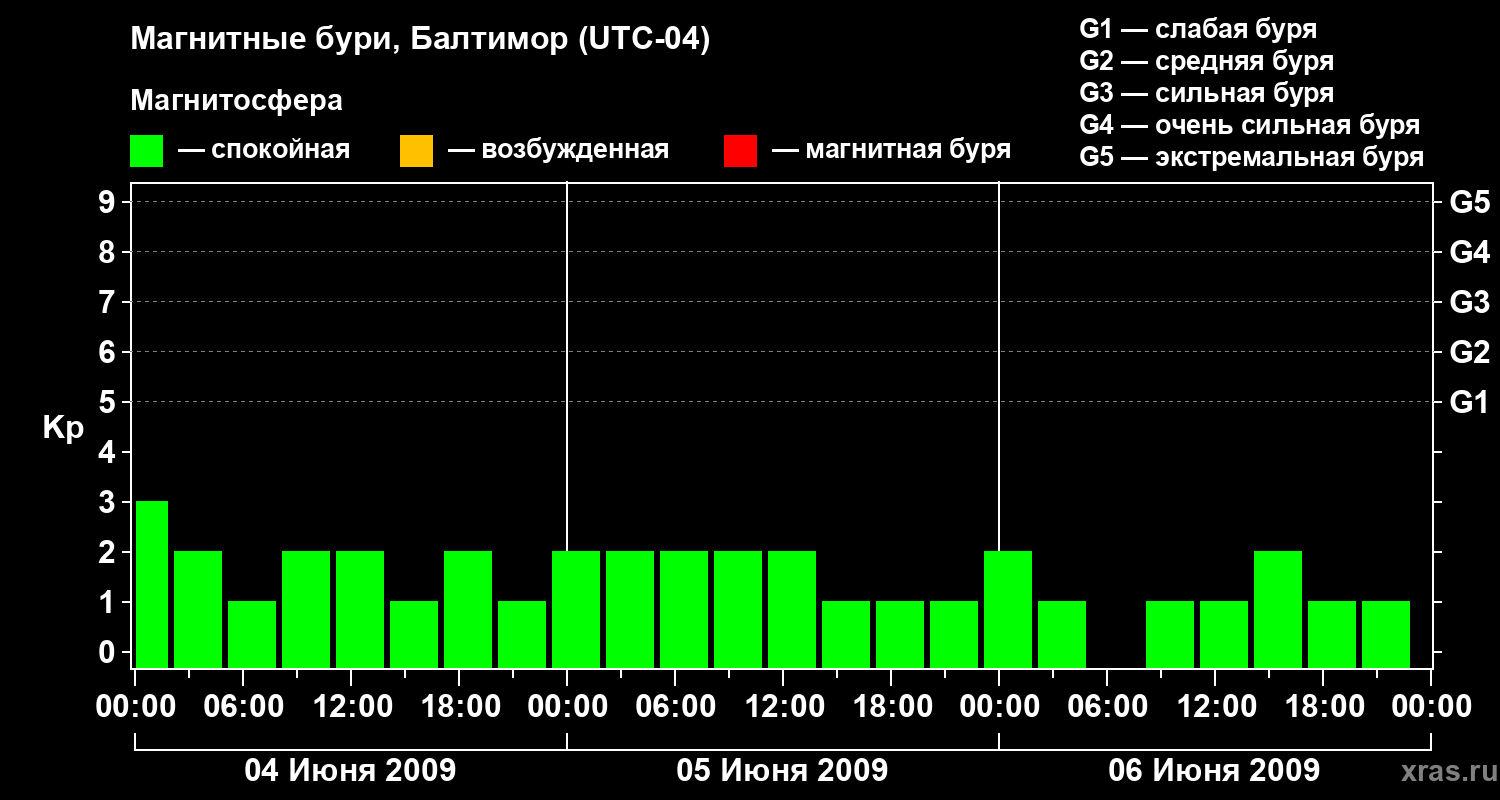
Task: Click the 12:00 bar on 05 June
Action: 792,609
